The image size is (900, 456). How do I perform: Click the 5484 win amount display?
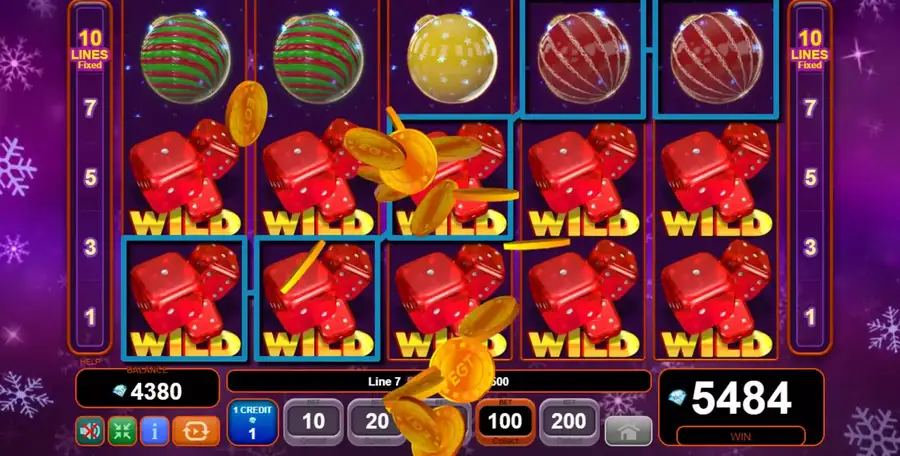click(x=741, y=399)
